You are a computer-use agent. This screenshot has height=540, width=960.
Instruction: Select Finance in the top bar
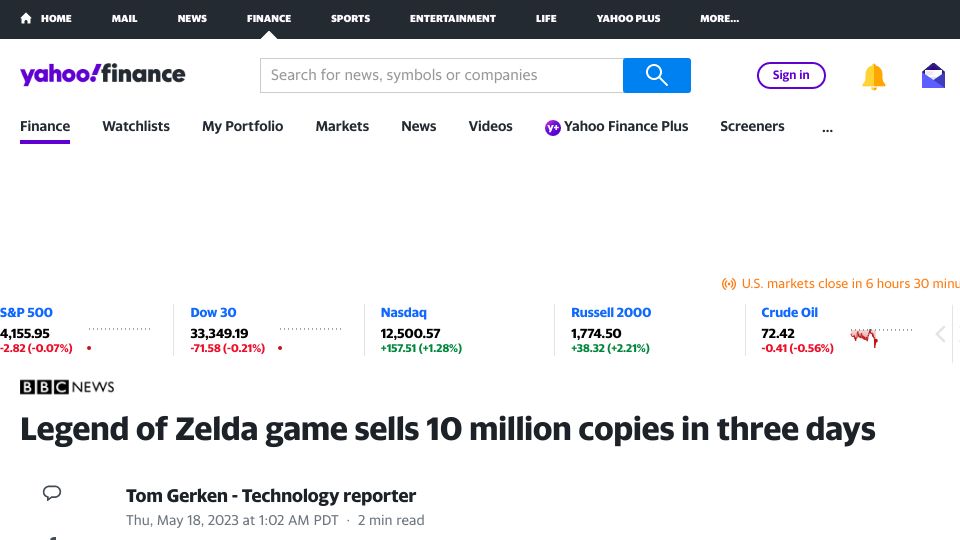(269, 18)
